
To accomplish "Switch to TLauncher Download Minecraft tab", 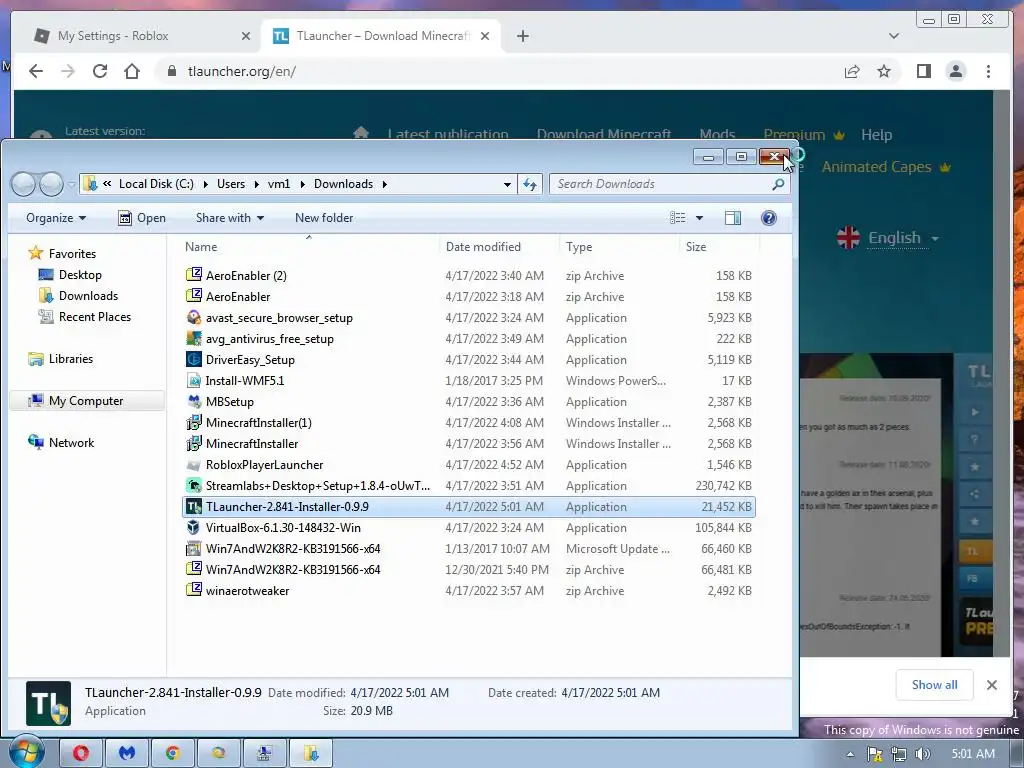I will [x=383, y=36].
